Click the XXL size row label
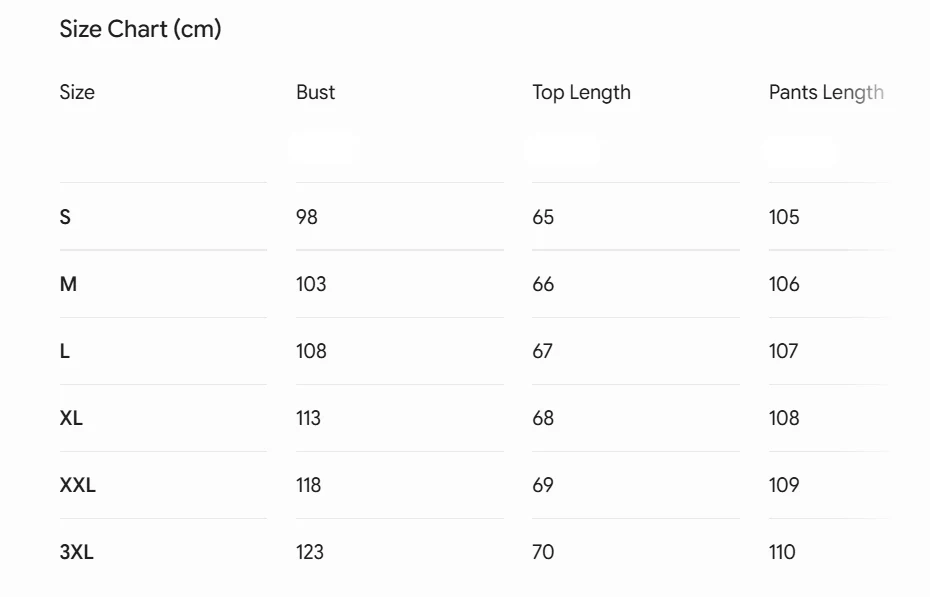The height and width of the screenshot is (597, 930). (78, 485)
